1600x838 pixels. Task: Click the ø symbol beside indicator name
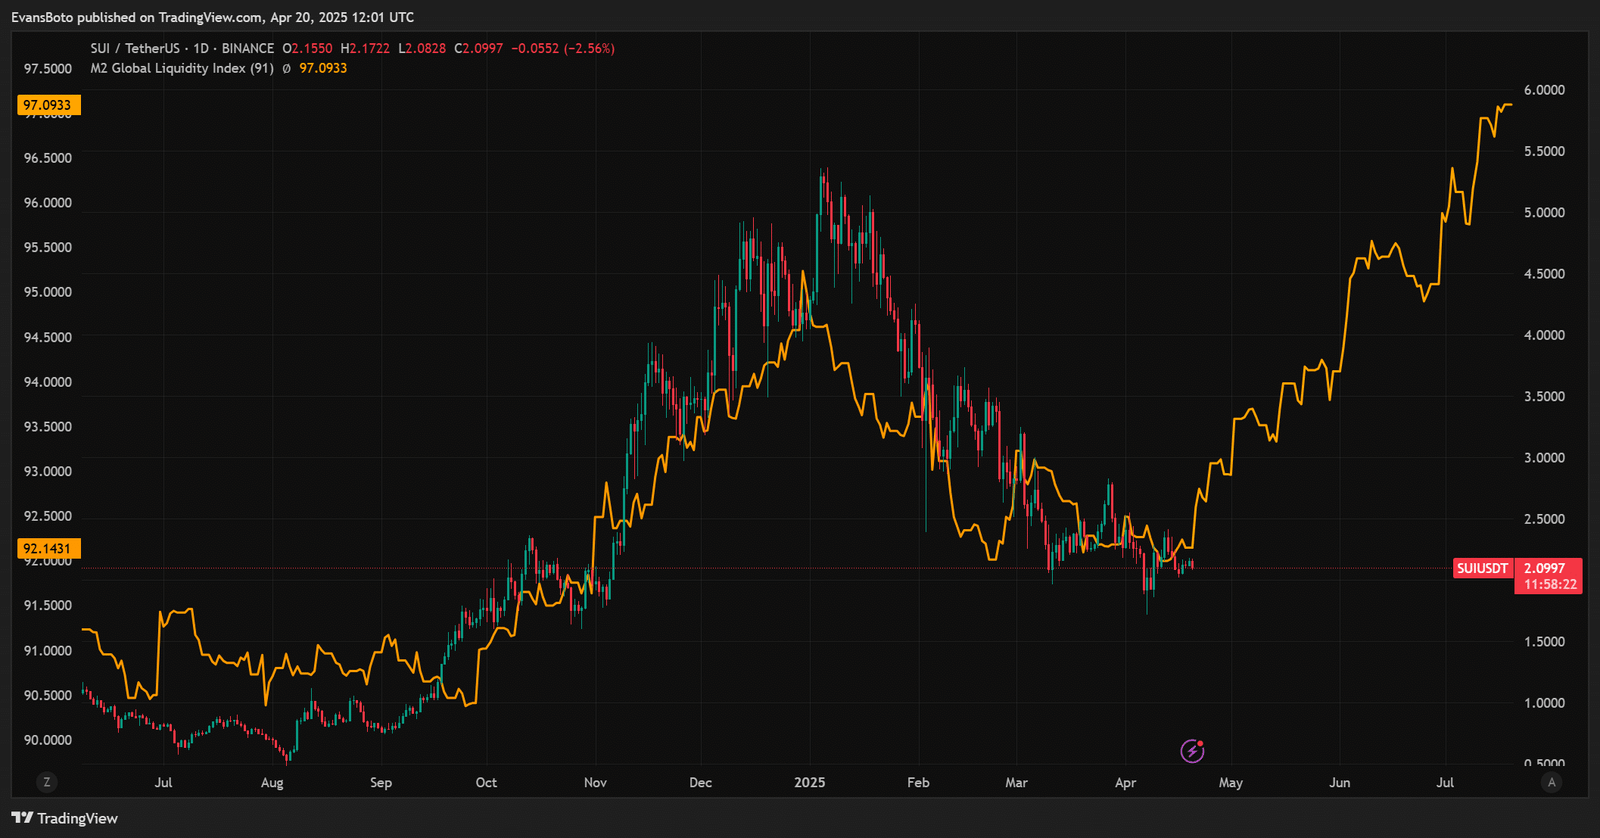point(286,68)
